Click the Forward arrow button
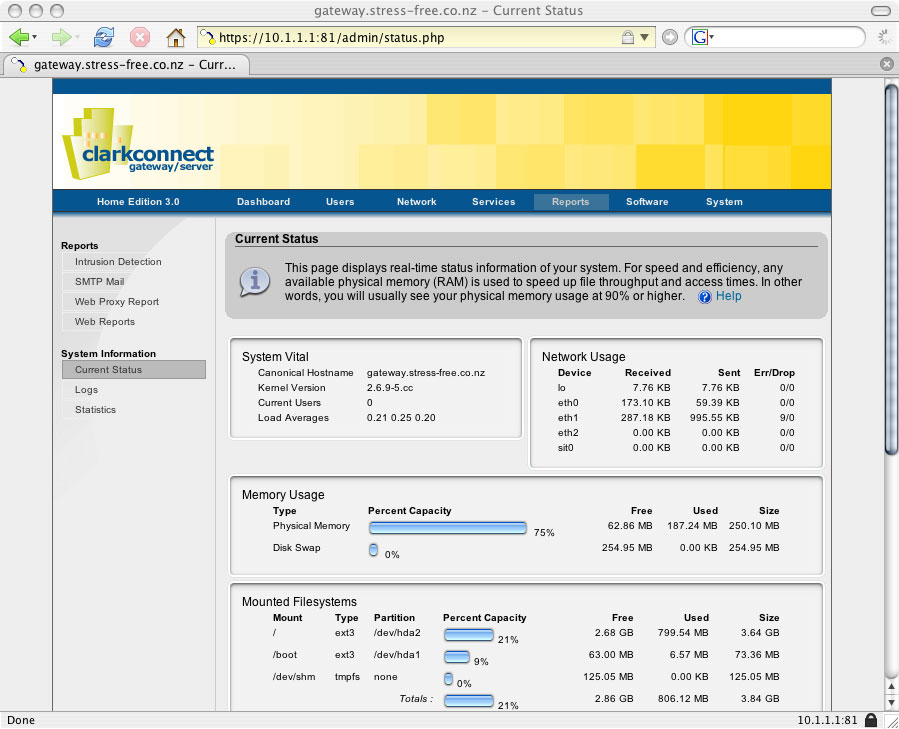899x729 pixels. [x=61, y=38]
